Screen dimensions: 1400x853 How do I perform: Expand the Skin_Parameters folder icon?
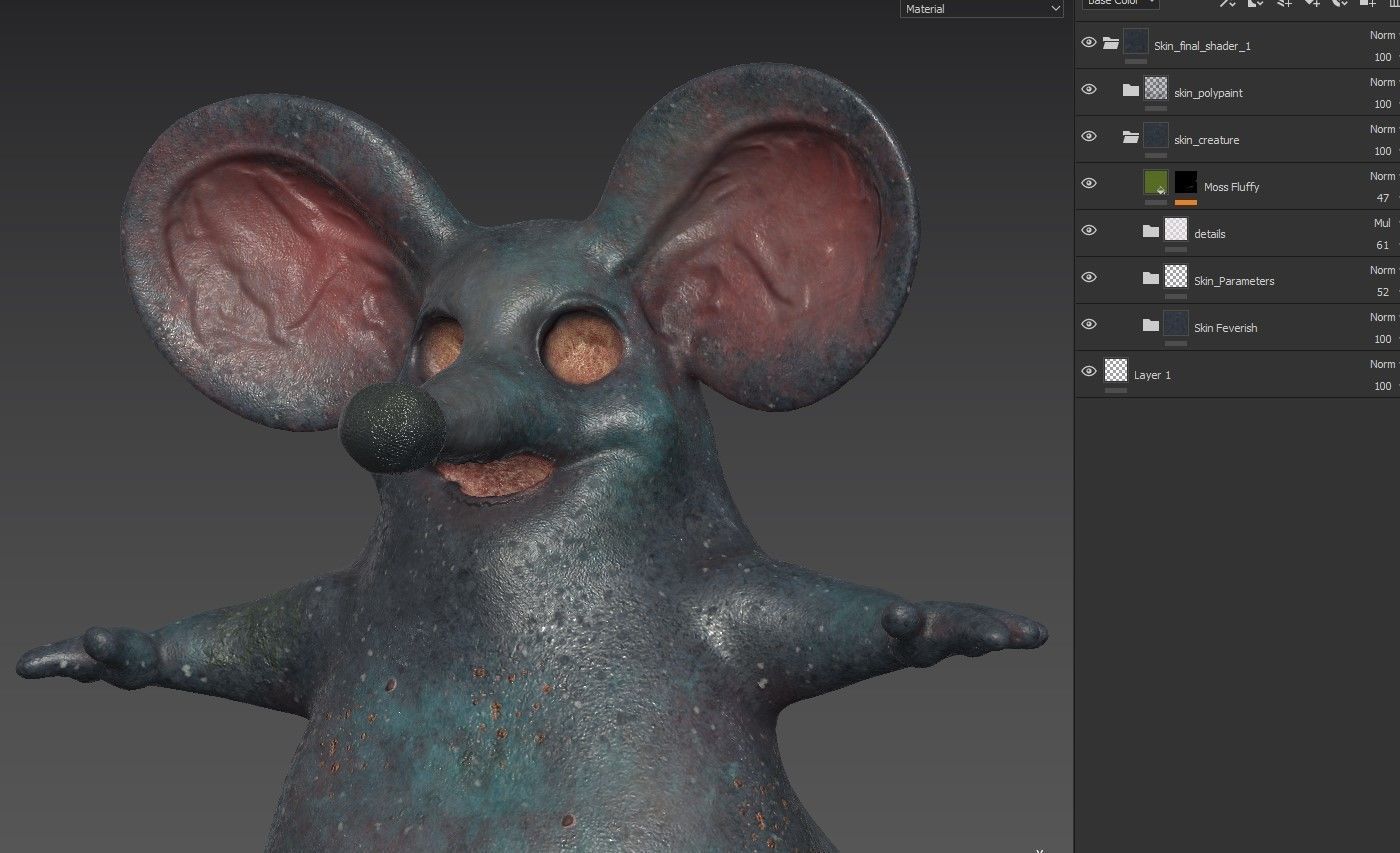pyautogui.click(x=1151, y=278)
